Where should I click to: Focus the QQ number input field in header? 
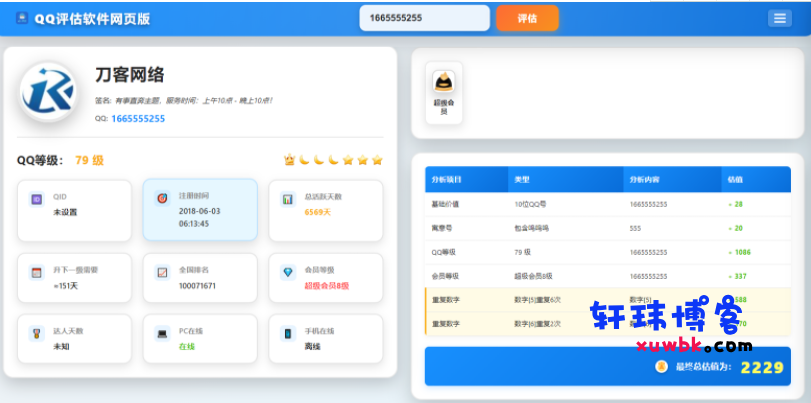click(x=424, y=18)
